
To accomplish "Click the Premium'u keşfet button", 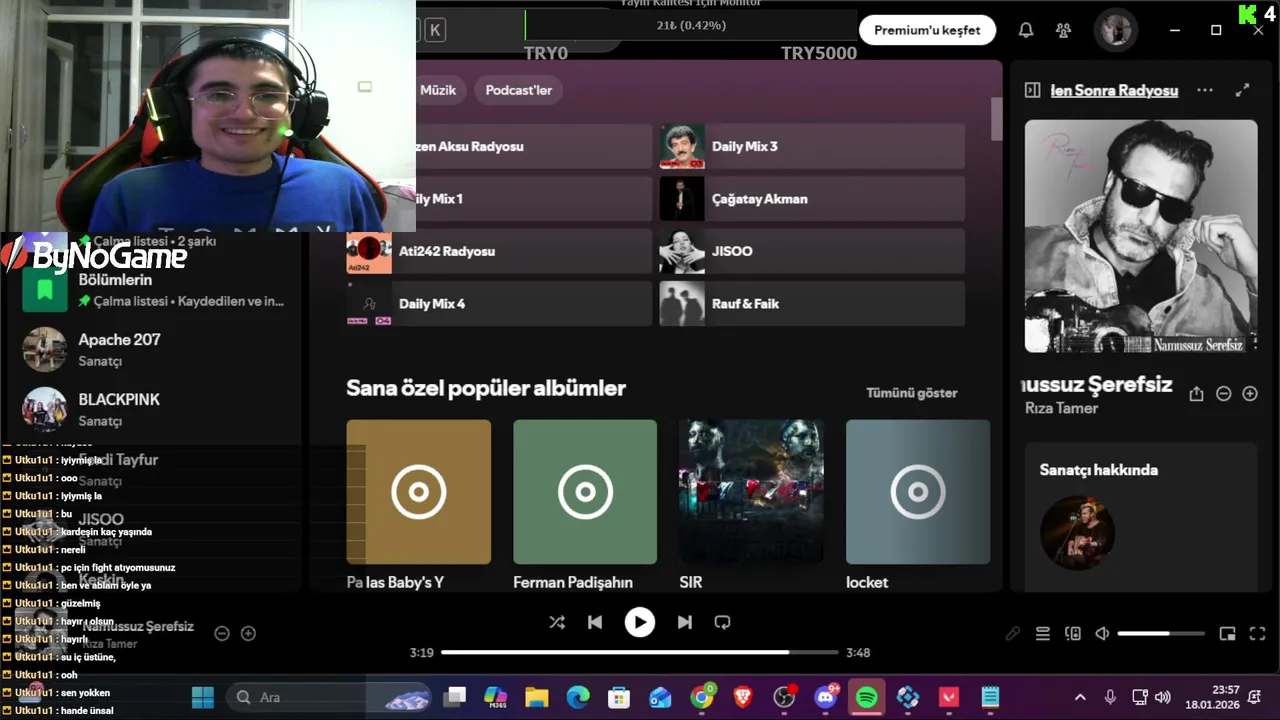I will (927, 30).
